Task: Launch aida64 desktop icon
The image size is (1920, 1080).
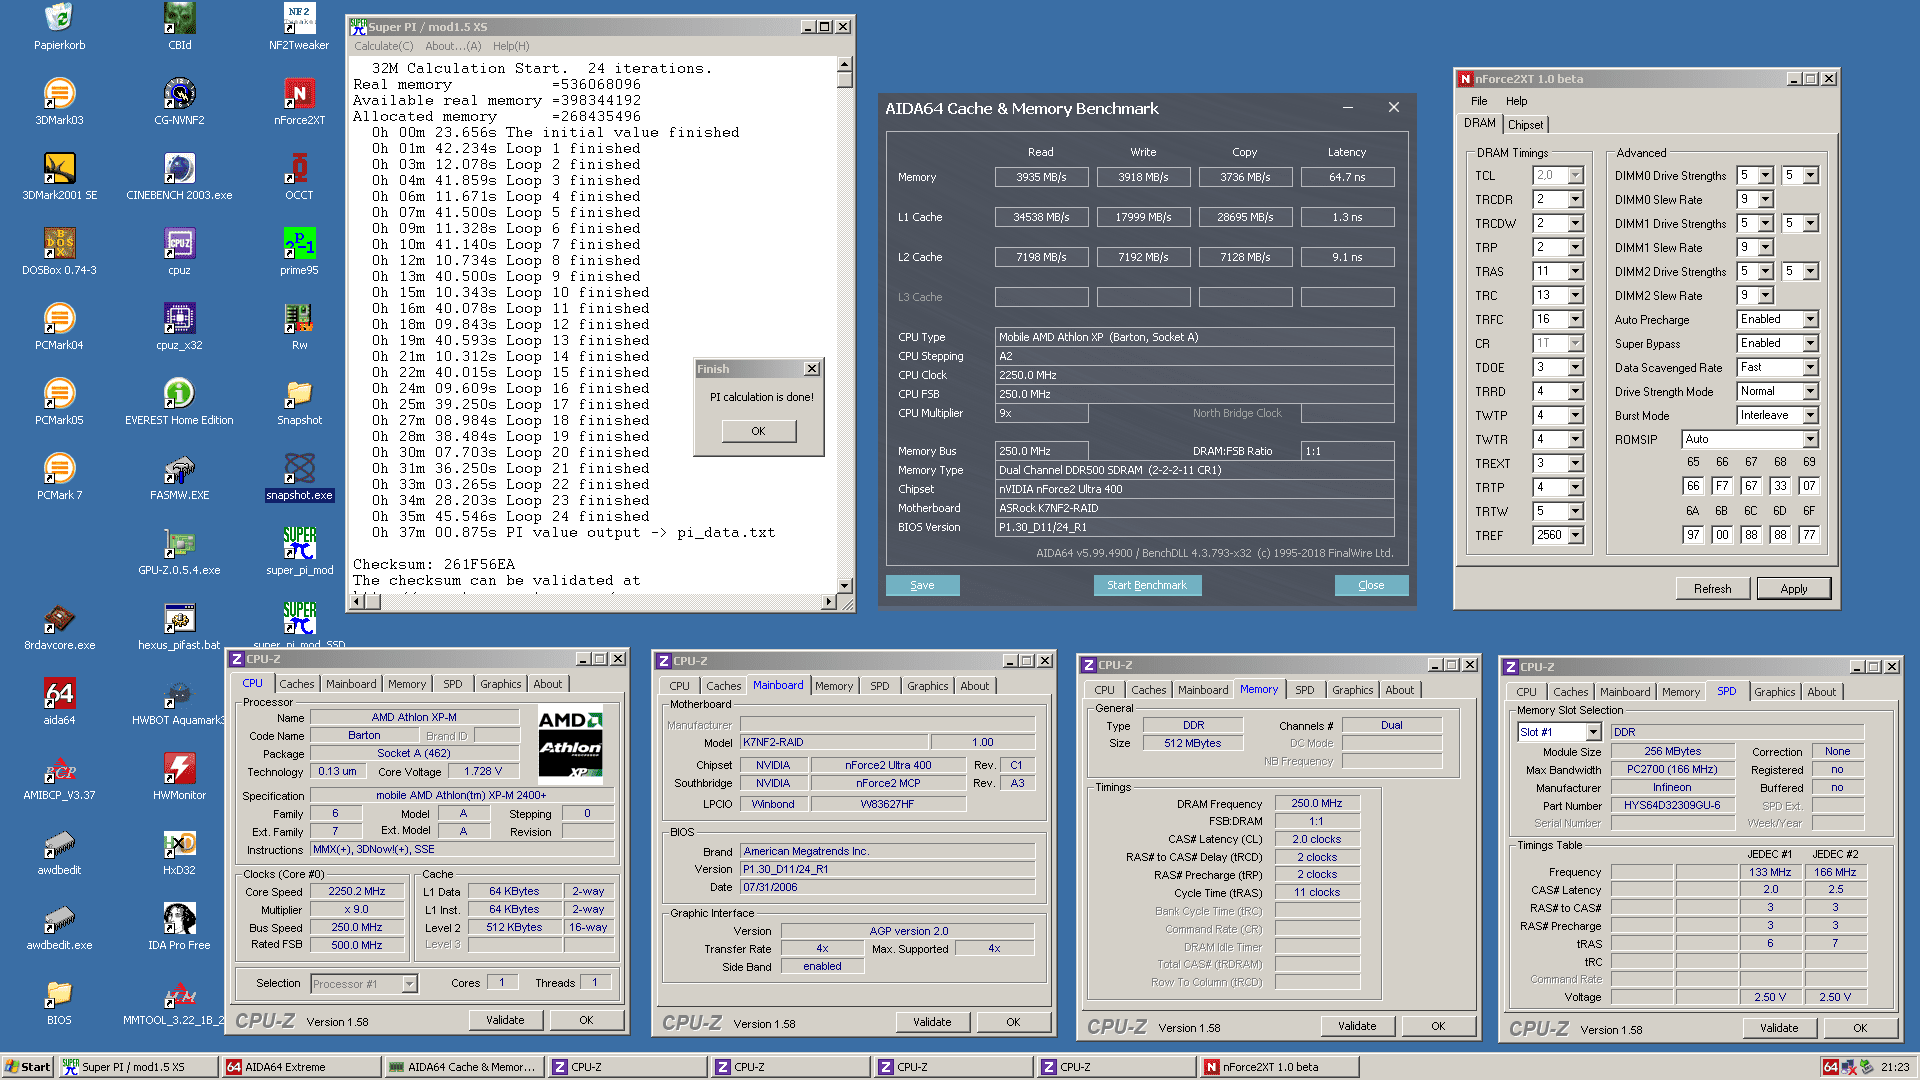Action: (x=59, y=702)
